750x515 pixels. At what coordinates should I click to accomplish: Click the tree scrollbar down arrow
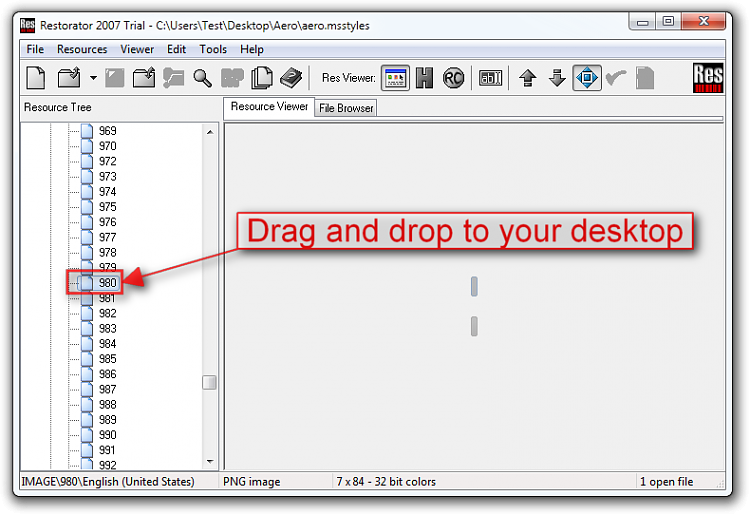tap(210, 461)
